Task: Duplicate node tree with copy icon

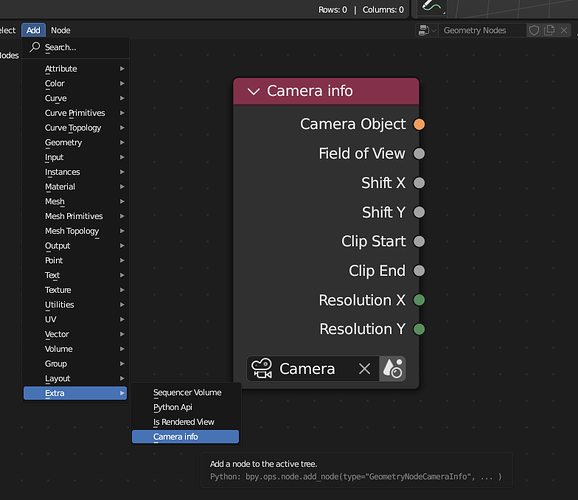Action: coord(549,30)
